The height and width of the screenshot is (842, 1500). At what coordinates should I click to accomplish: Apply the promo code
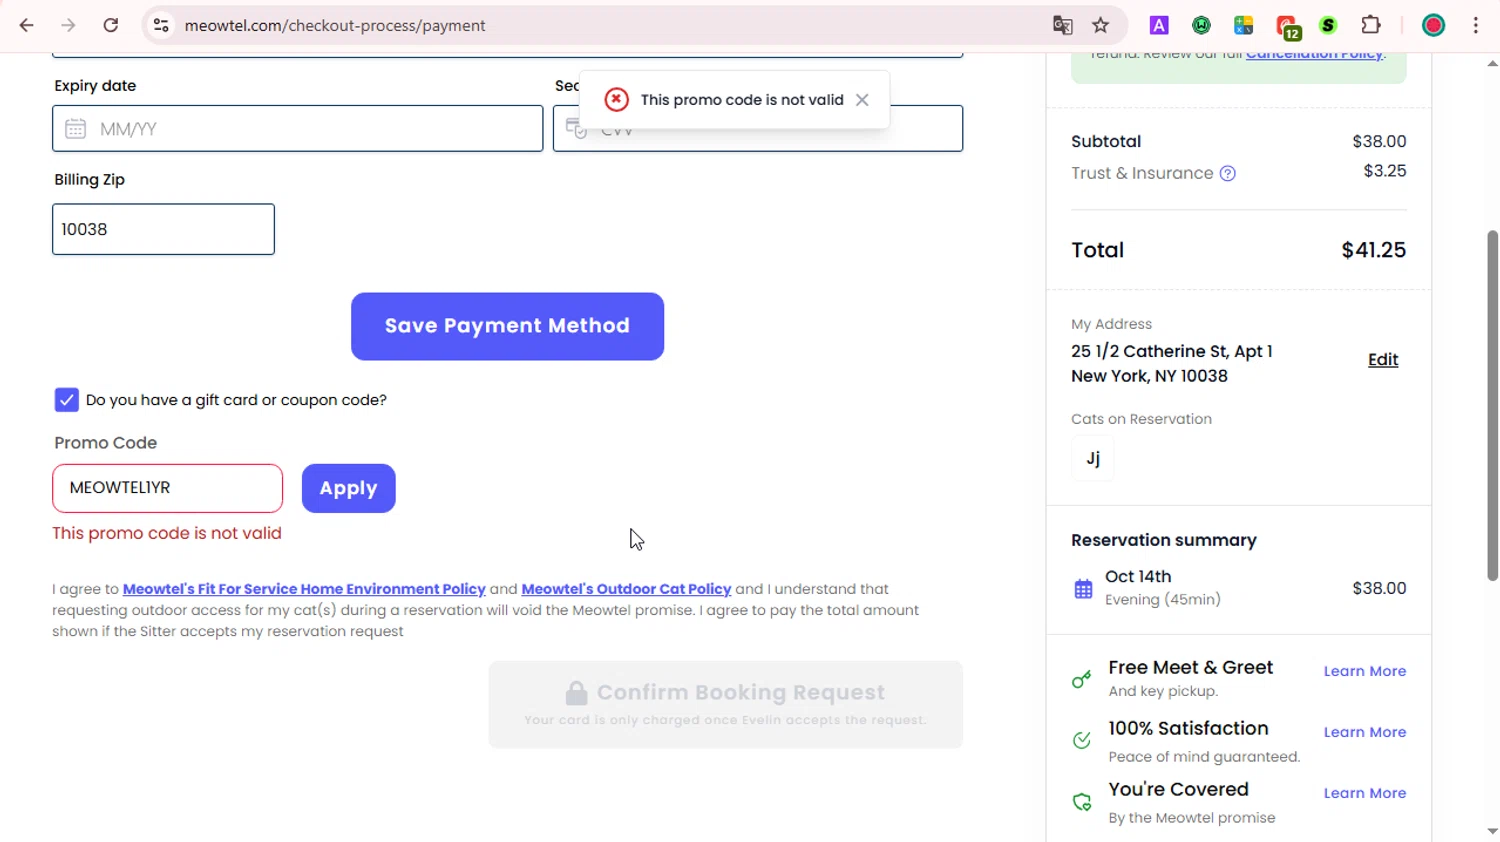348,488
